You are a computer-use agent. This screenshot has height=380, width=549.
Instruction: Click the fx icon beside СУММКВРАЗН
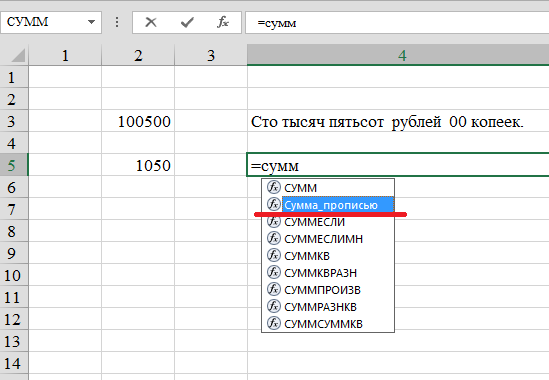click(x=274, y=272)
